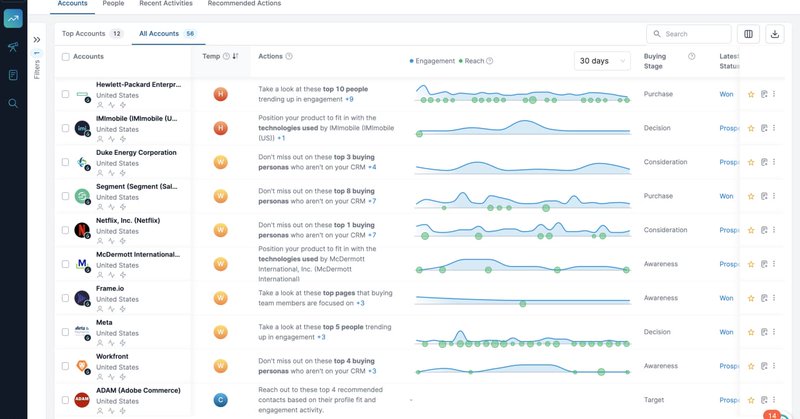Open the column settings icon button
Image resolution: width=800 pixels, height=419 pixels.
(x=748, y=34)
